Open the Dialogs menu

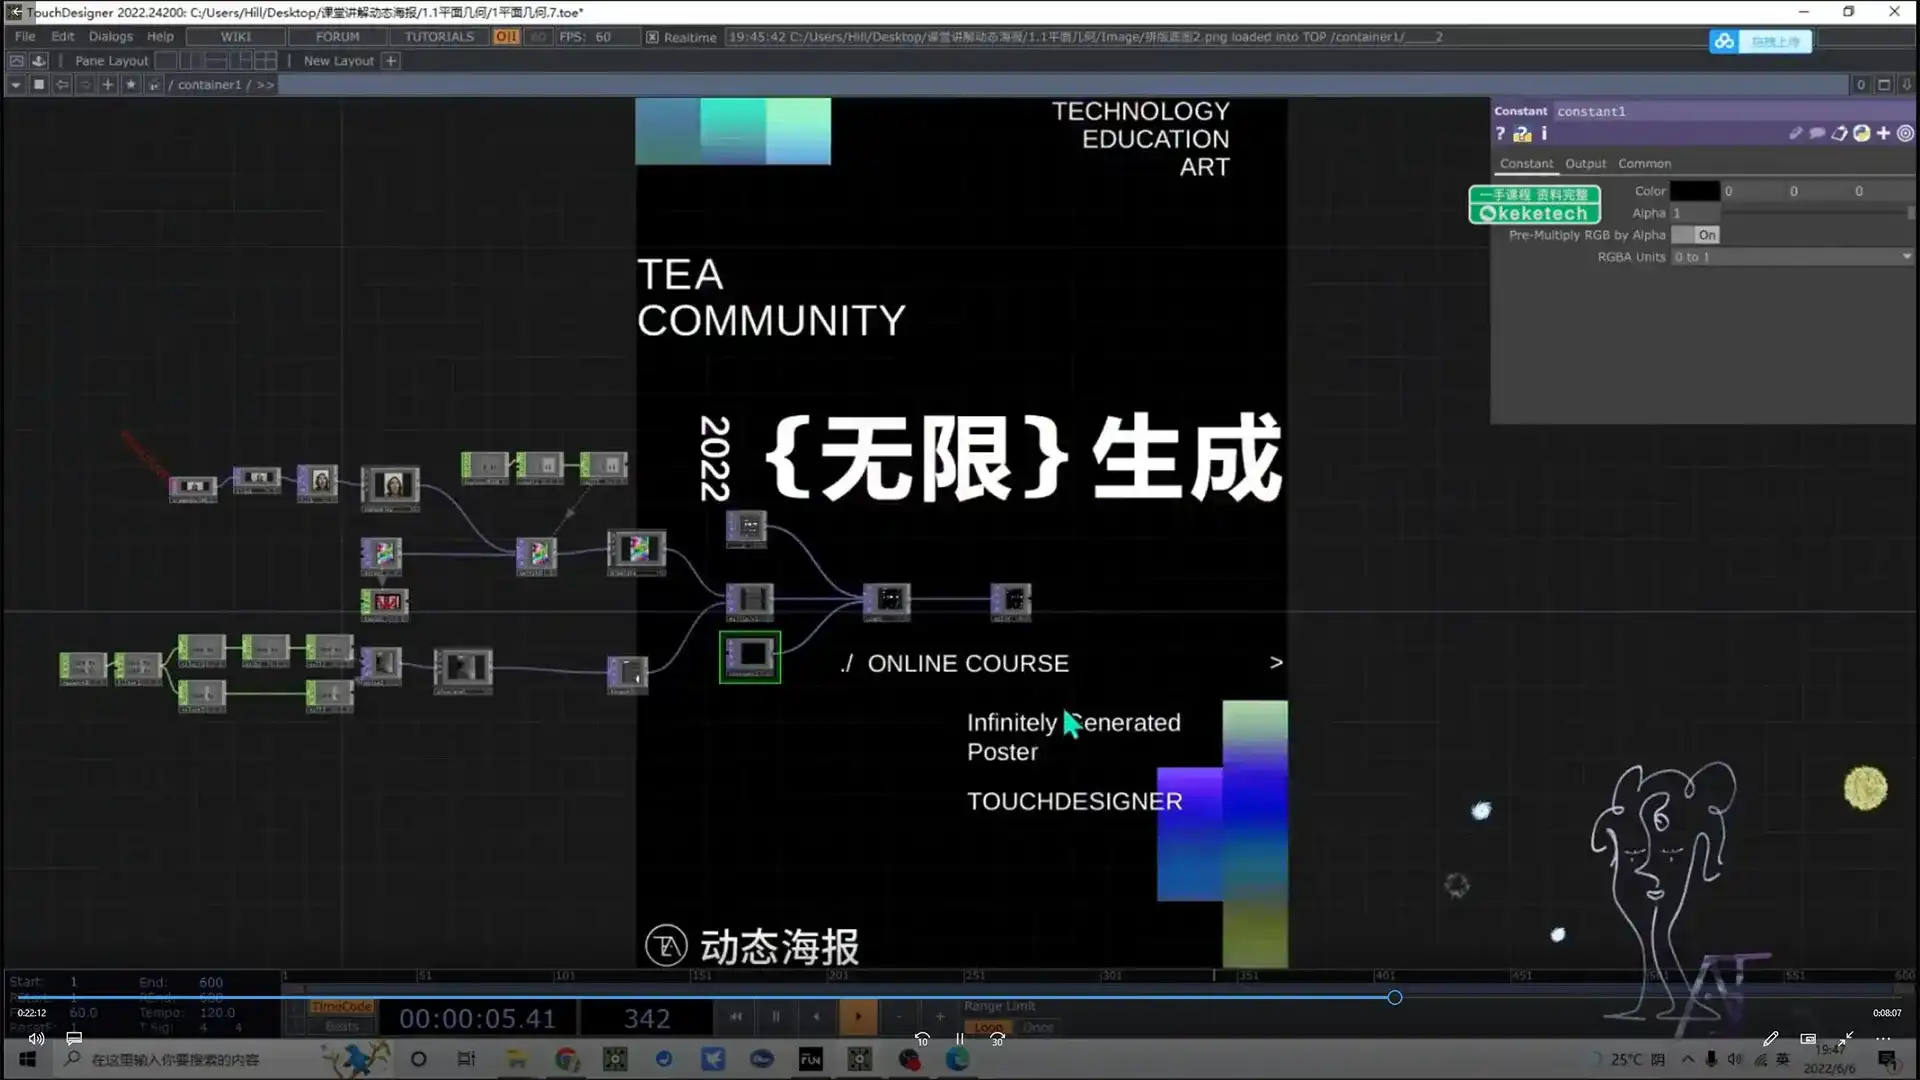[x=110, y=36]
